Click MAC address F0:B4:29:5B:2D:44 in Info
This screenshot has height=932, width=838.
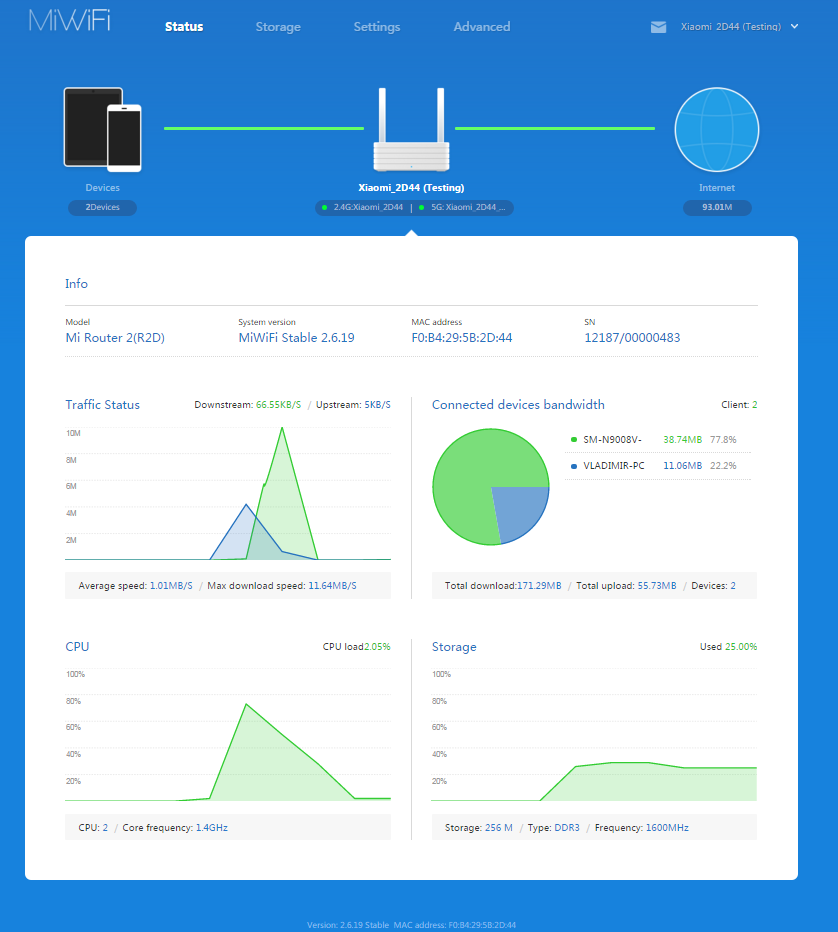462,338
